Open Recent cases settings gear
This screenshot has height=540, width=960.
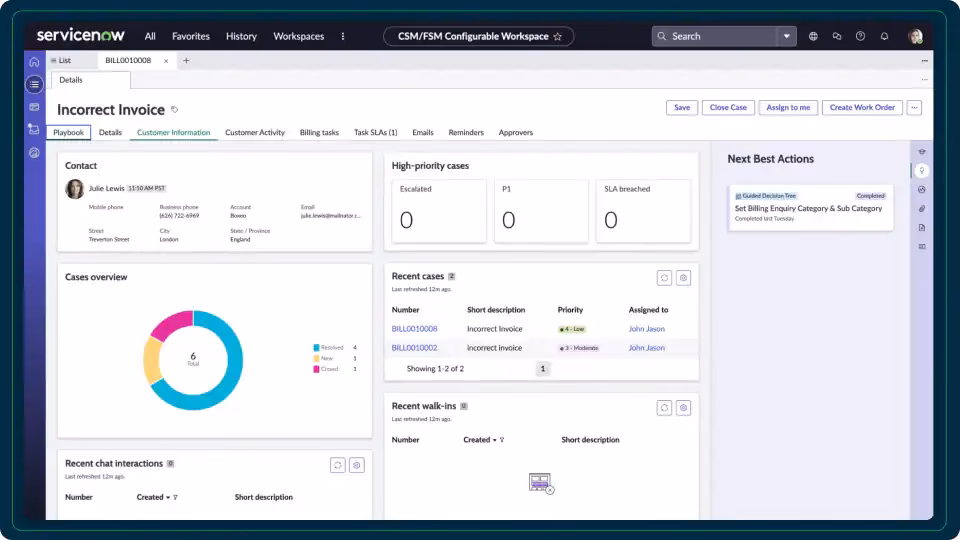coord(683,278)
